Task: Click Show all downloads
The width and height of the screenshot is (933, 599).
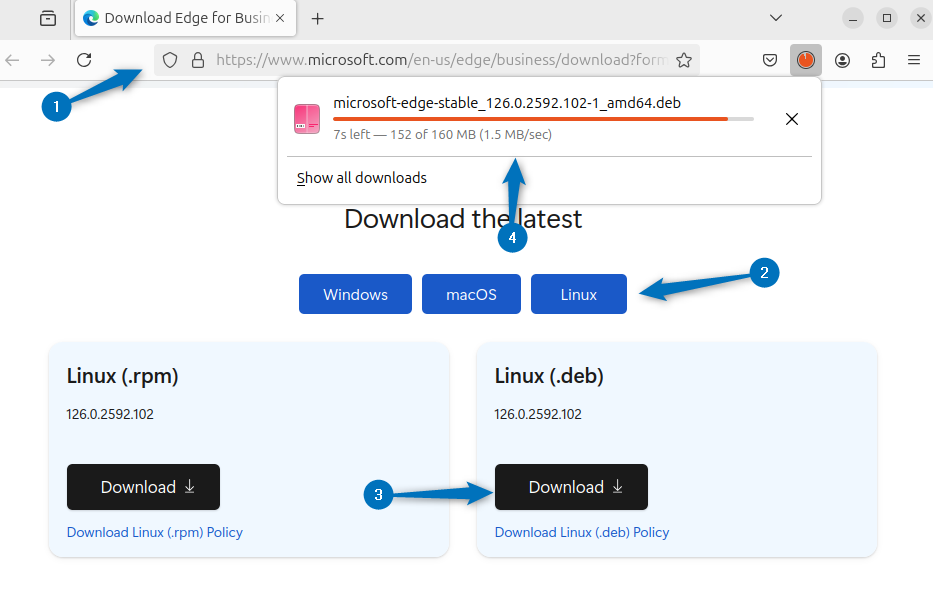Action: click(360, 177)
